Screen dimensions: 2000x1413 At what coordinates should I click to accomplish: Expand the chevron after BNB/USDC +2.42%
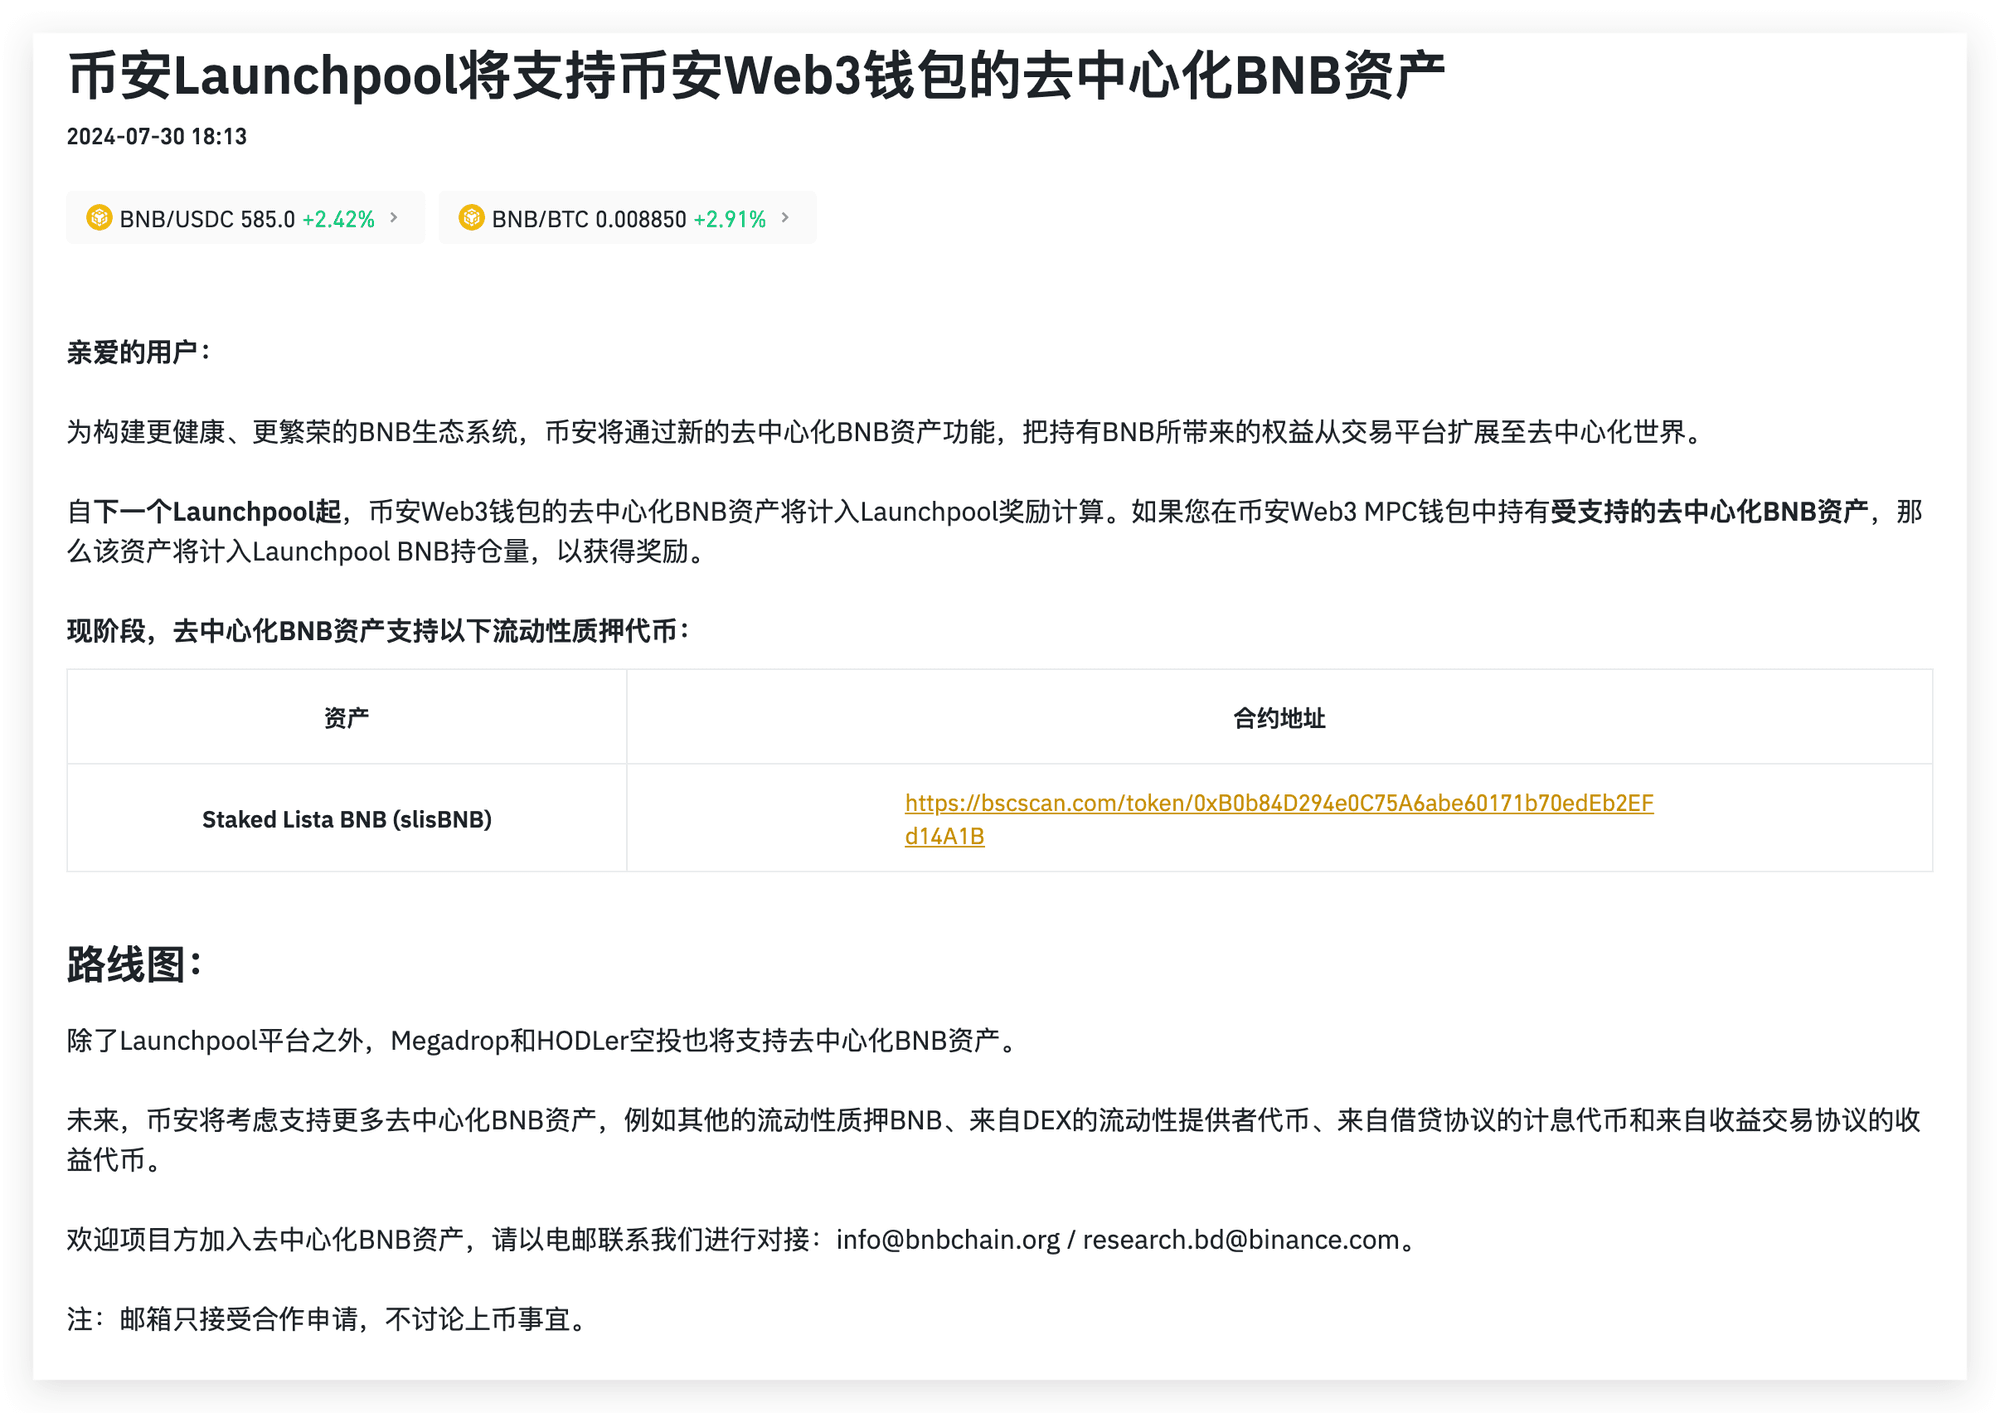(x=394, y=217)
